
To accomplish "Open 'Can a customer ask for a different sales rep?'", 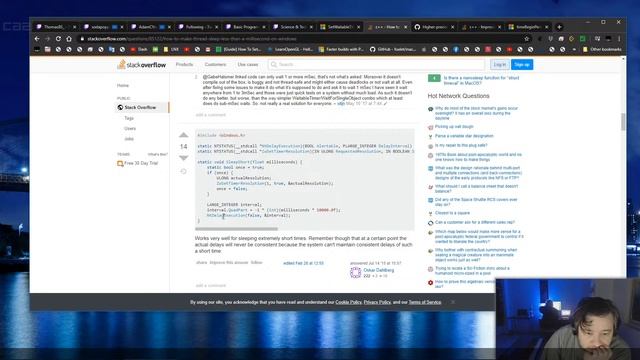I will pyautogui.click(x=475, y=222).
